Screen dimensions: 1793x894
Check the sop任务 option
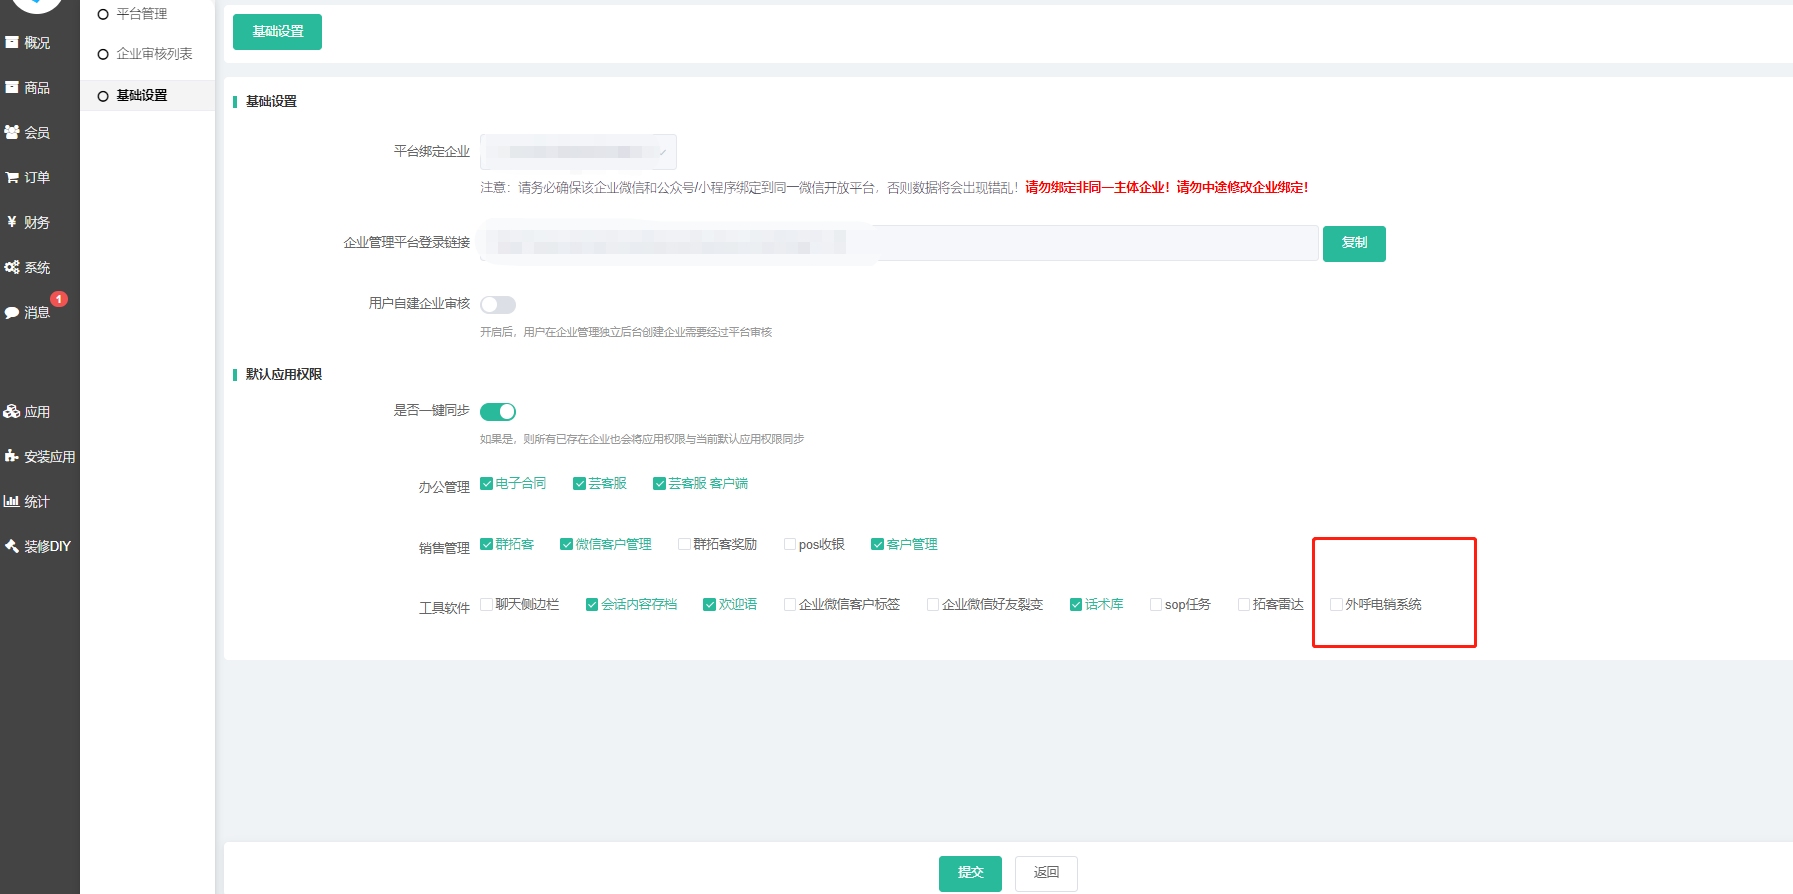[1156, 604]
